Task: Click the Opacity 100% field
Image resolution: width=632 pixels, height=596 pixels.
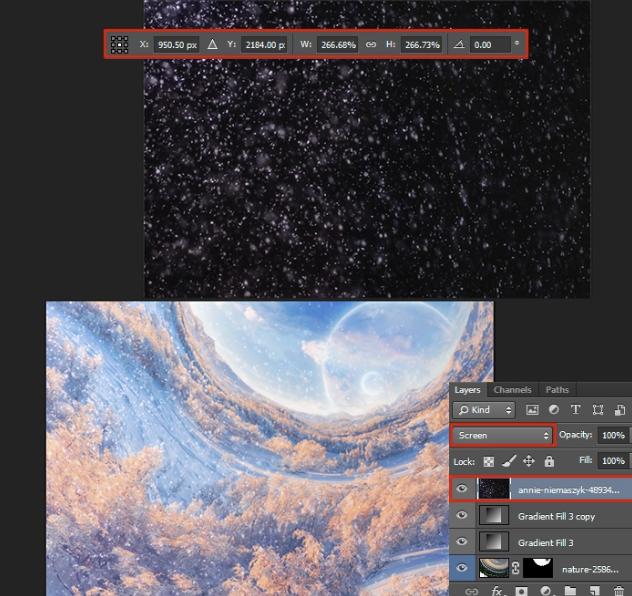Action: [x=613, y=435]
